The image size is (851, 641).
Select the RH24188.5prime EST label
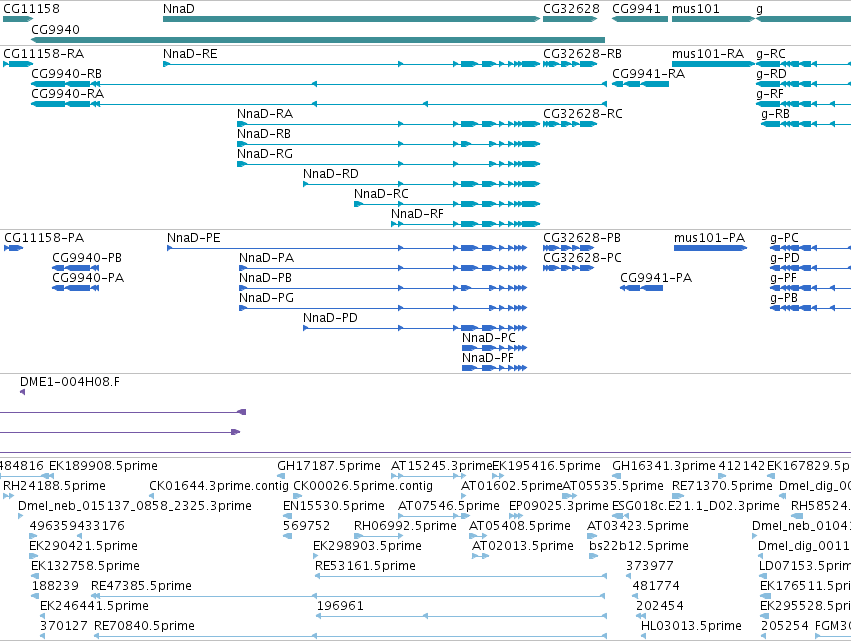(x=54, y=486)
